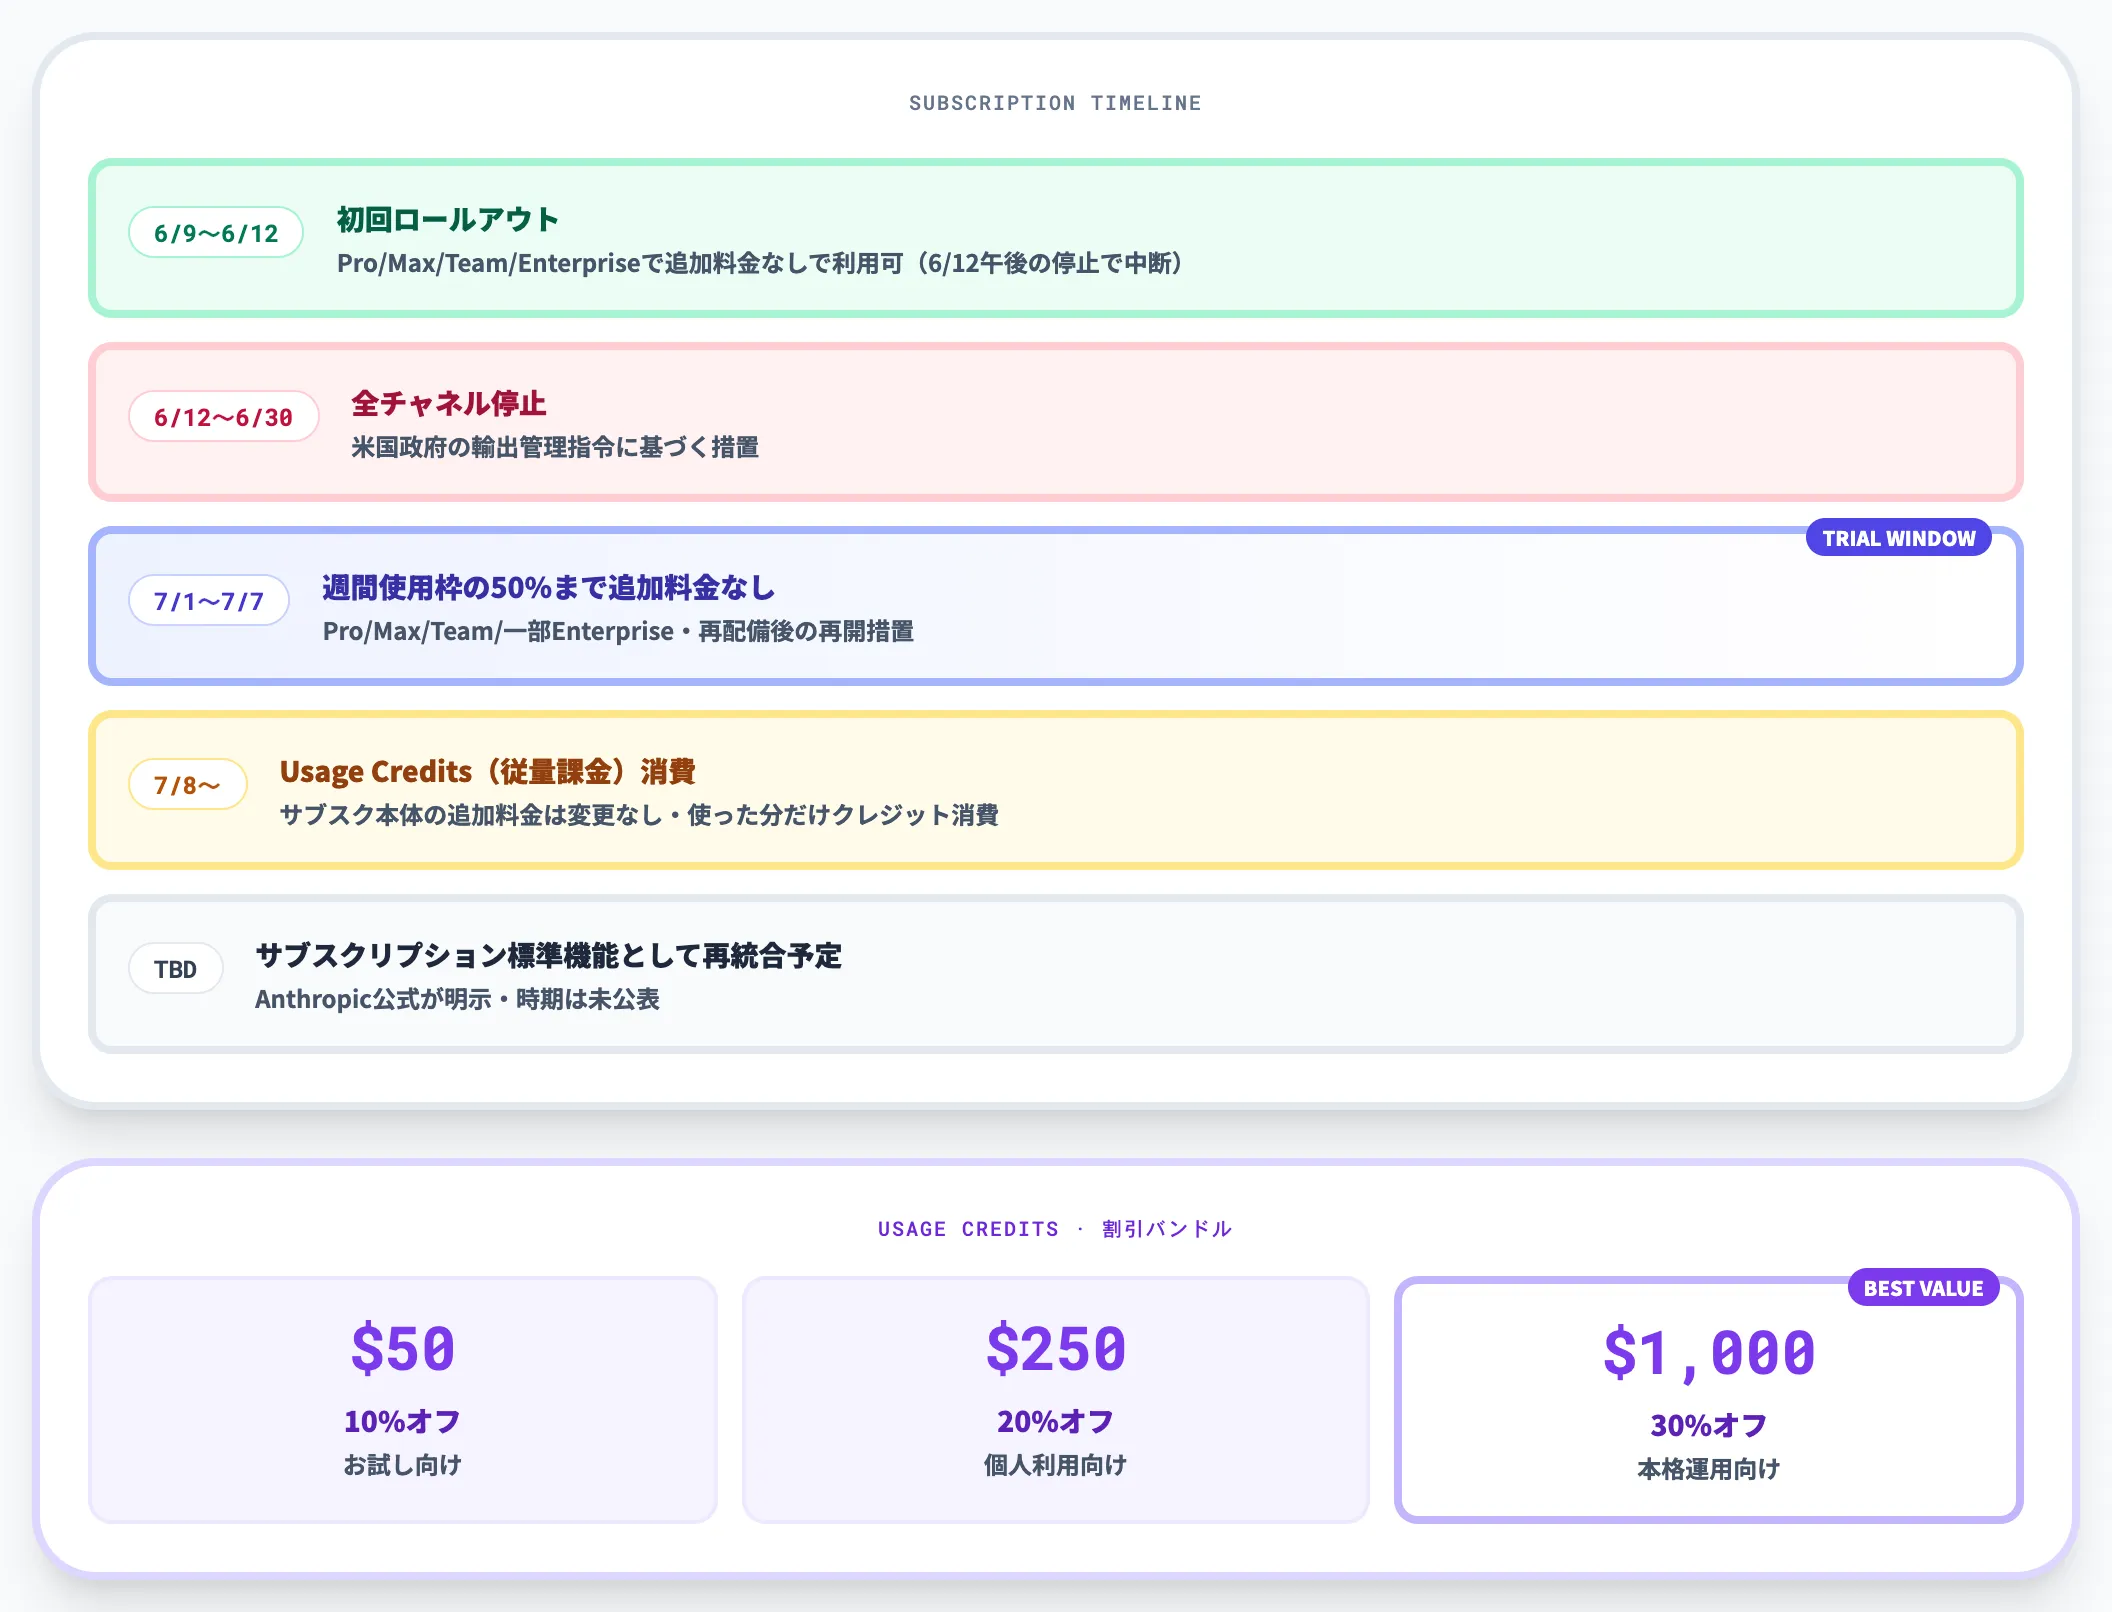Click the 30%オフ discount label
This screenshot has width=2112, height=1612.
click(x=1709, y=1425)
